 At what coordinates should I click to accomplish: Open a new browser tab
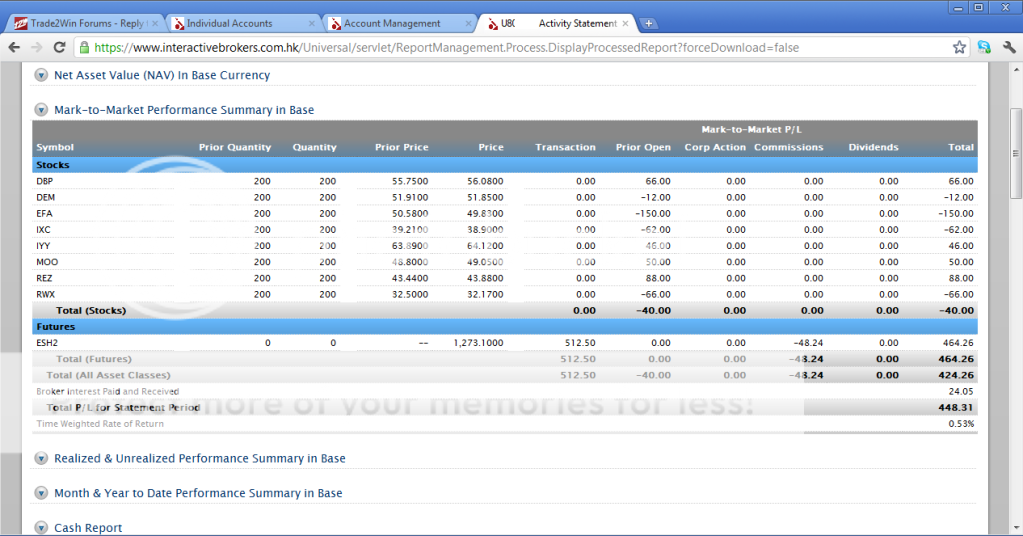[648, 23]
